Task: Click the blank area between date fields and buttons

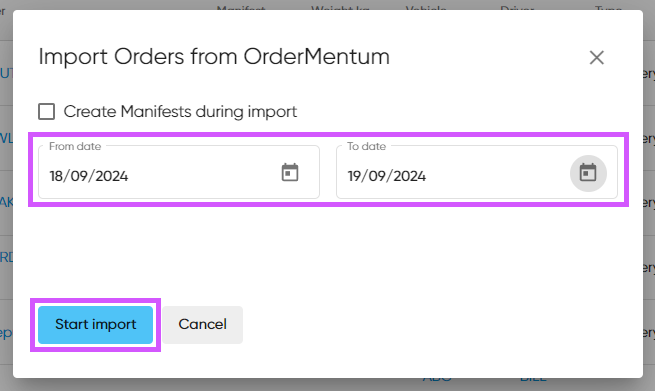Action: click(328, 253)
